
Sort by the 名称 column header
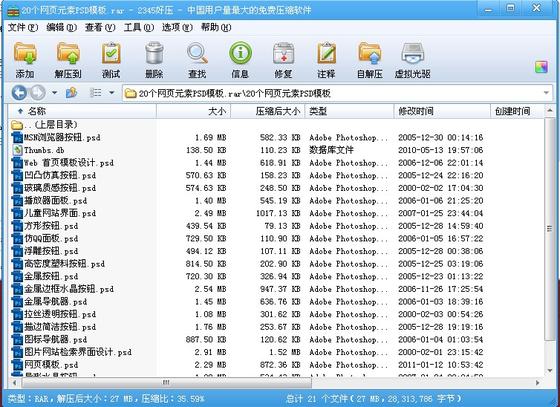coord(82,111)
